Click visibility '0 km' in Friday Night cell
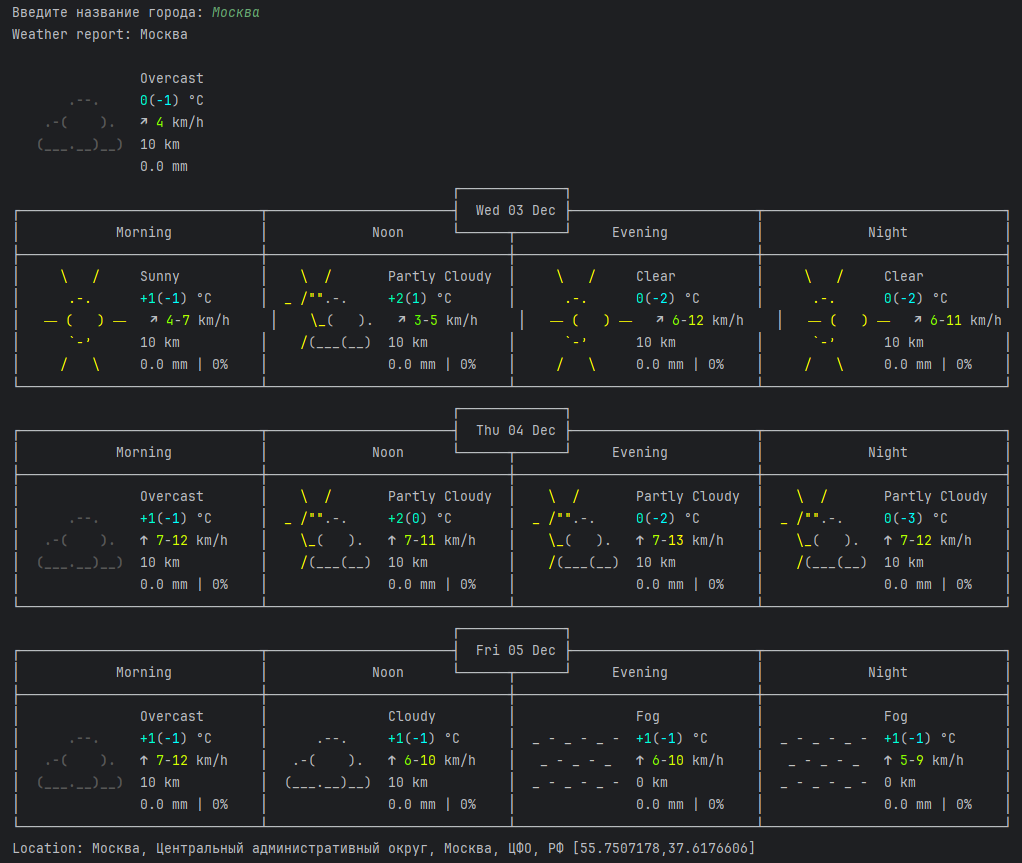Screen dimensions: 1022x863 coord(899,782)
